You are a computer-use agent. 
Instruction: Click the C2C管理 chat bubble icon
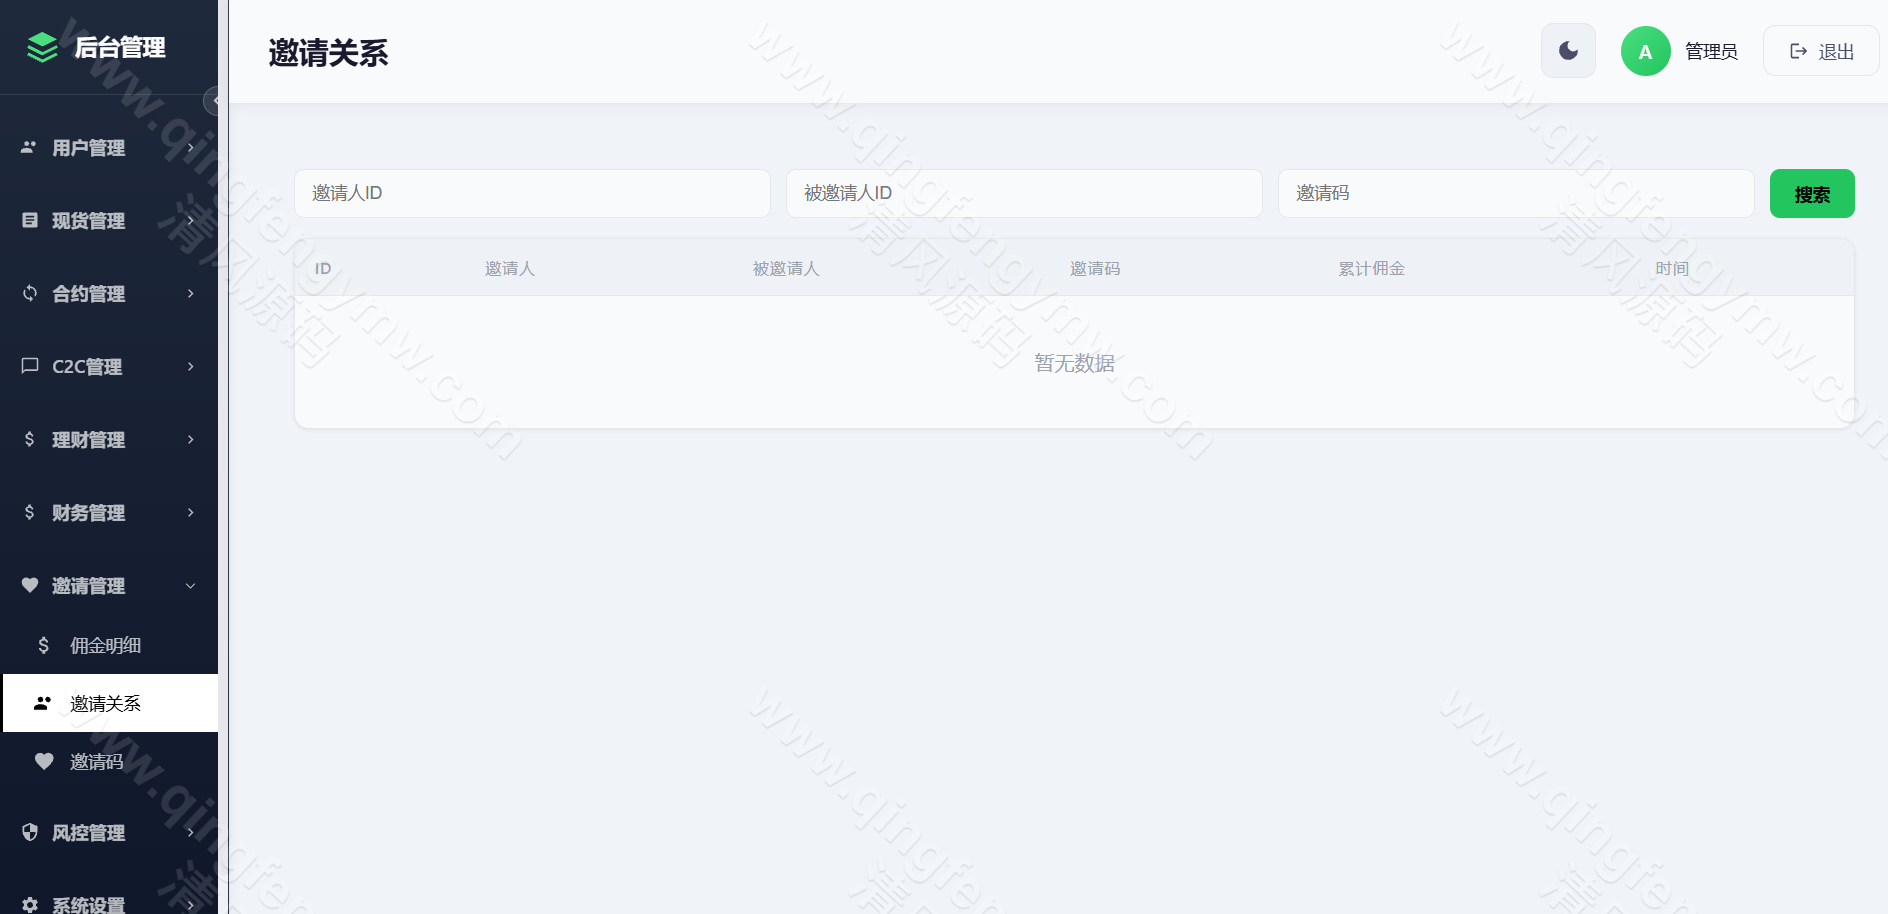(x=30, y=366)
